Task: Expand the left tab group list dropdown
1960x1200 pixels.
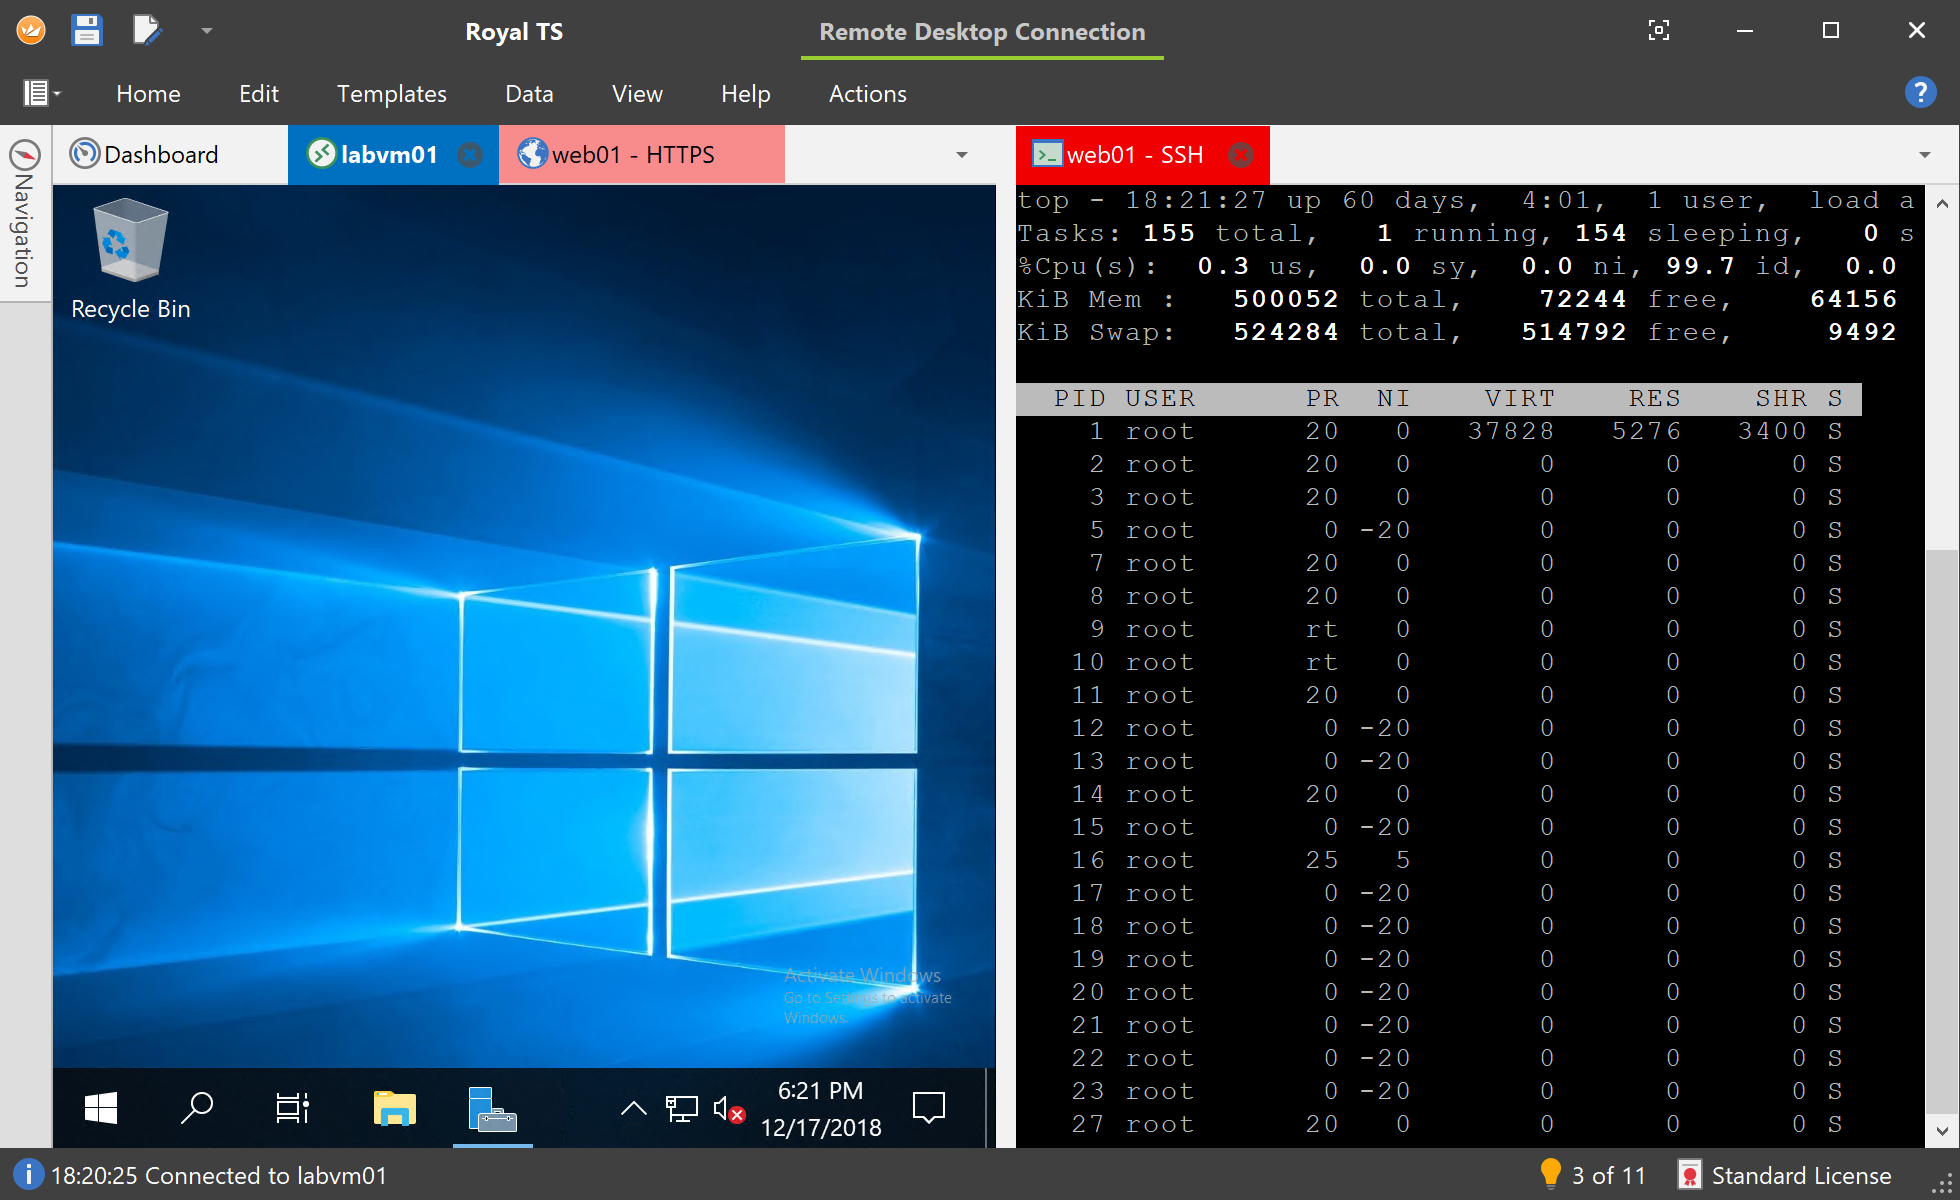Action: [962, 155]
